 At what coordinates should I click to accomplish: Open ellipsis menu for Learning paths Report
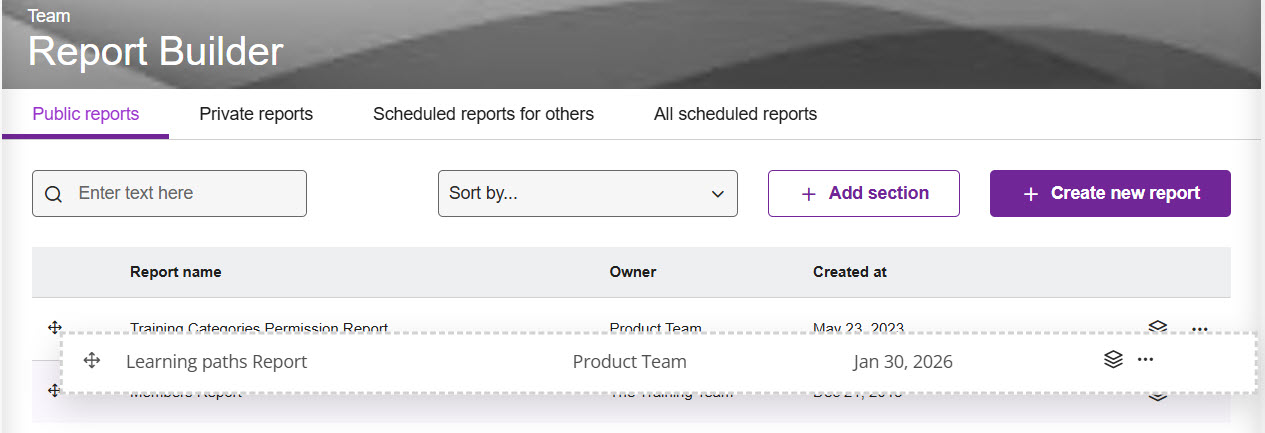click(1146, 360)
